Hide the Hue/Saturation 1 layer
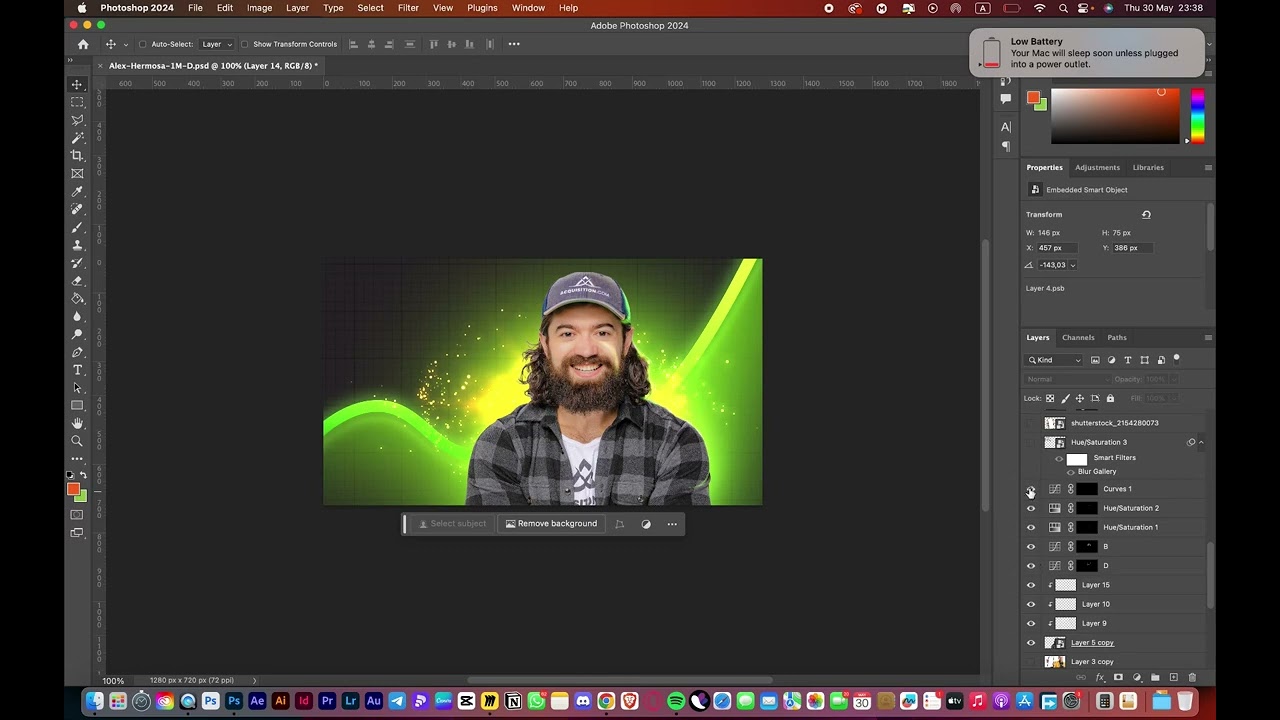 pos(1031,527)
